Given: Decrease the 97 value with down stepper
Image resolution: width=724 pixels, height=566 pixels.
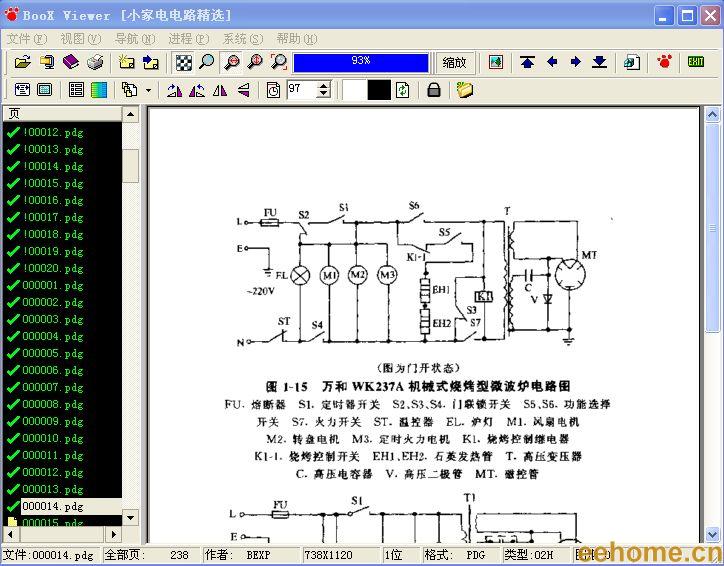Looking at the screenshot, I should pos(324,94).
